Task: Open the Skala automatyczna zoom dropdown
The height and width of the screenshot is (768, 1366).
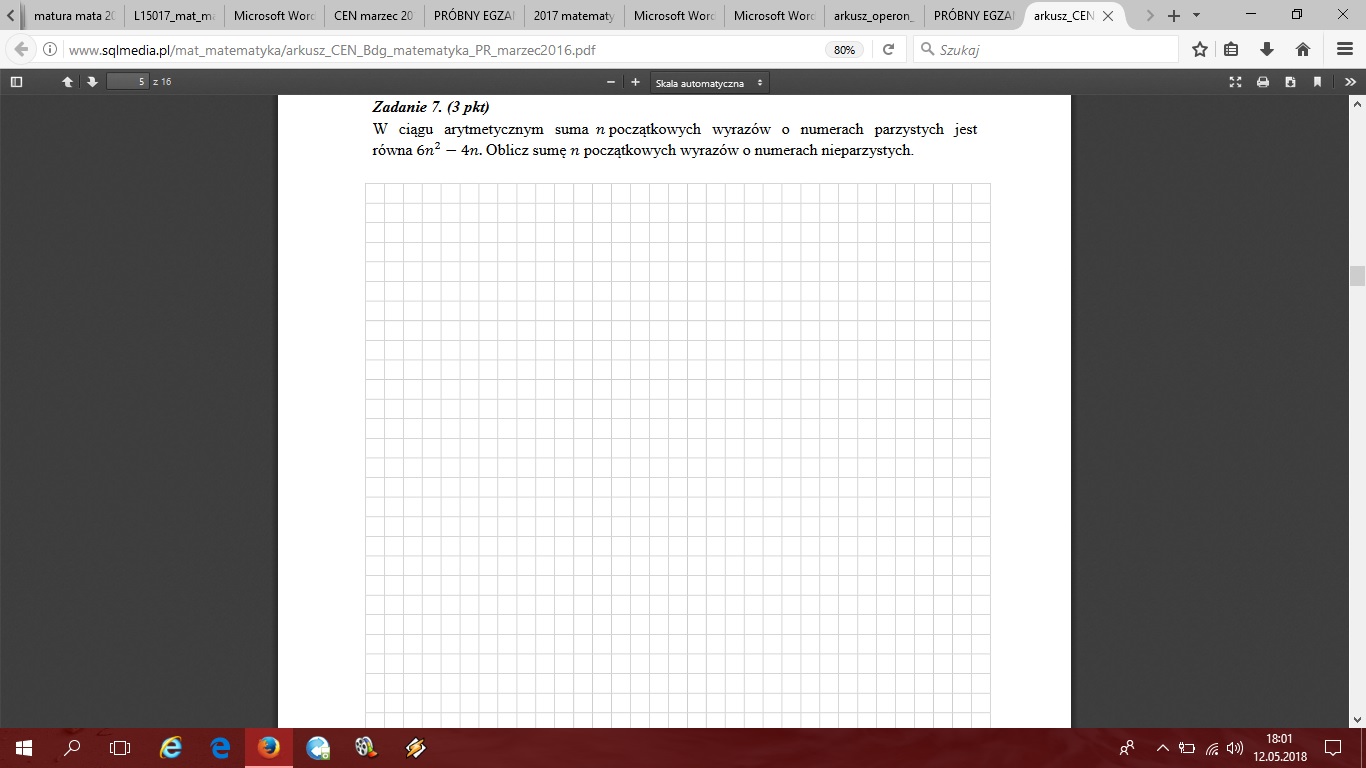Action: click(x=709, y=83)
